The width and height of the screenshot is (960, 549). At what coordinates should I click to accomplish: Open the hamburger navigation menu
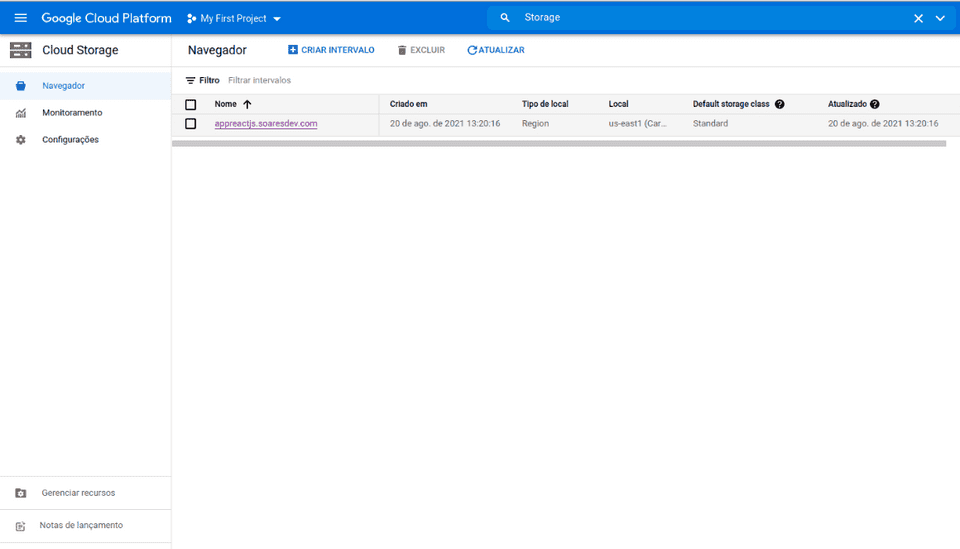tap(20, 18)
